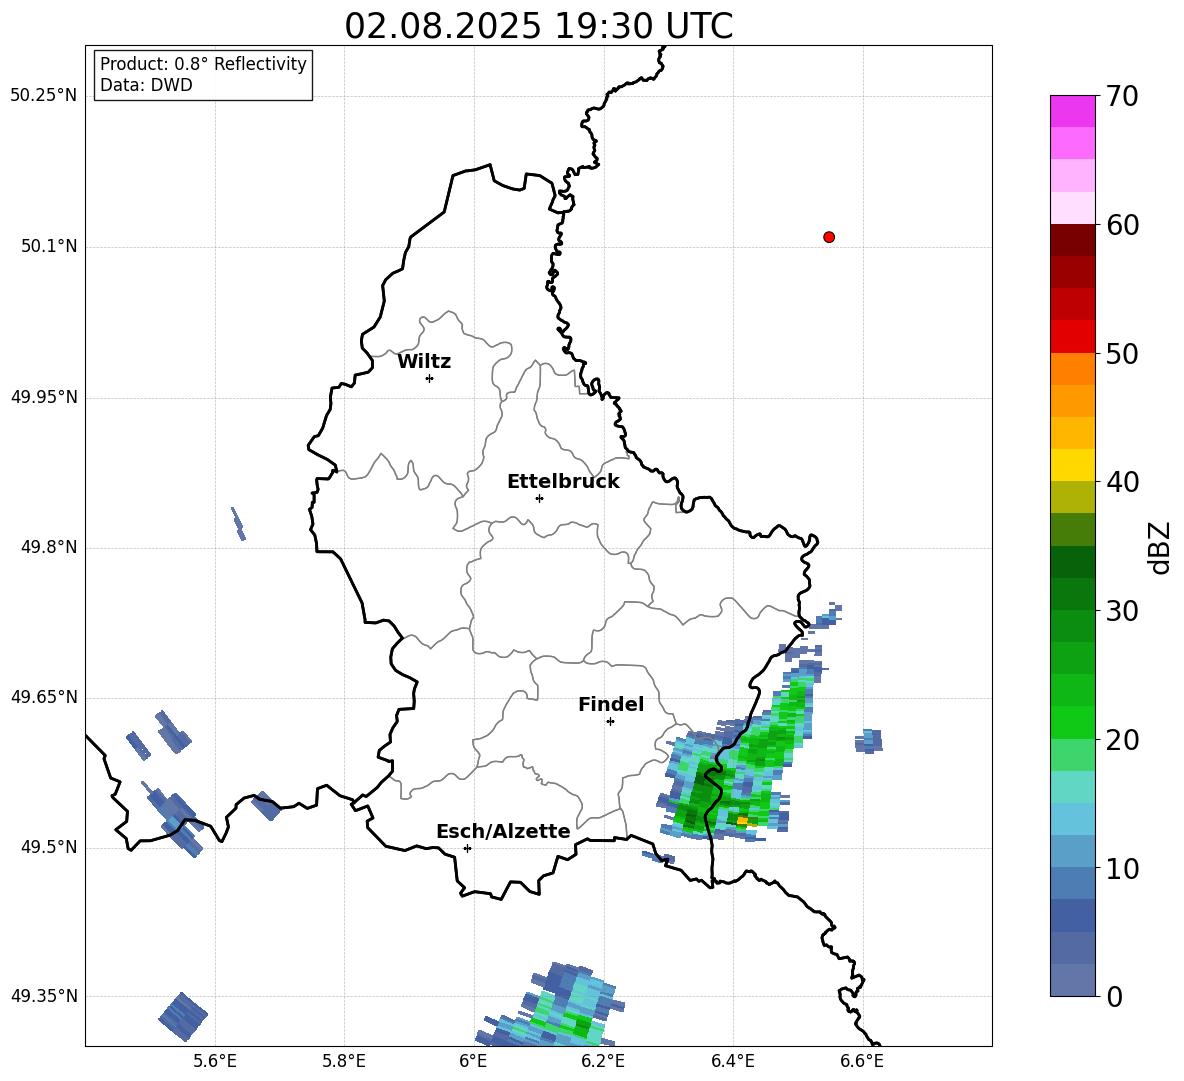Select the Esch/Alzette label
1184x1081 pixels.
coord(503,831)
